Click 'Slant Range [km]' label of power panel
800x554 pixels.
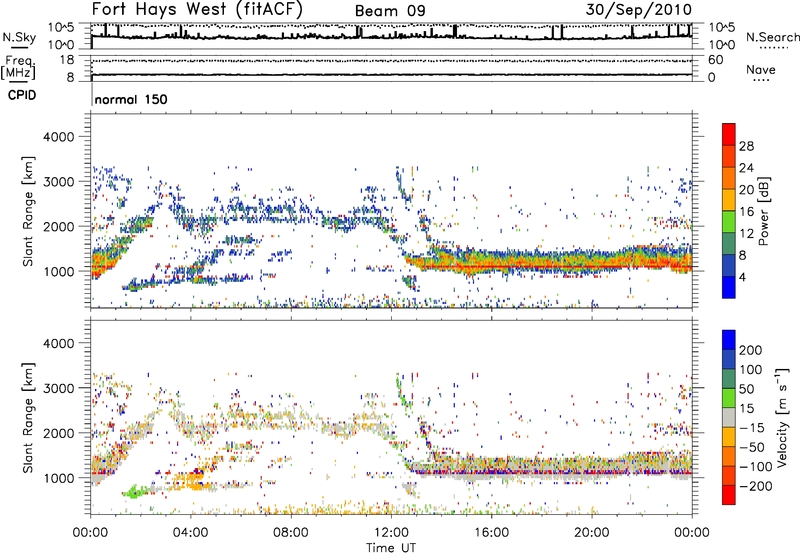pyautogui.click(x=28, y=211)
